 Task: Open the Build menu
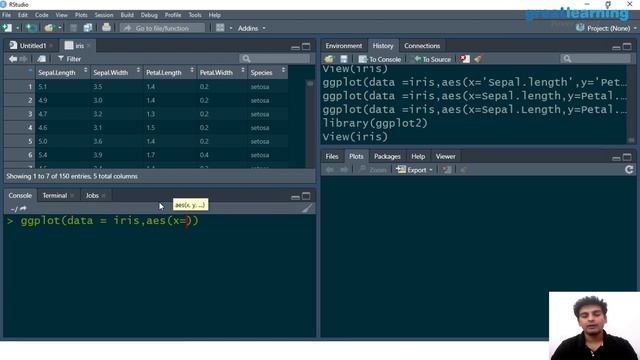127,15
